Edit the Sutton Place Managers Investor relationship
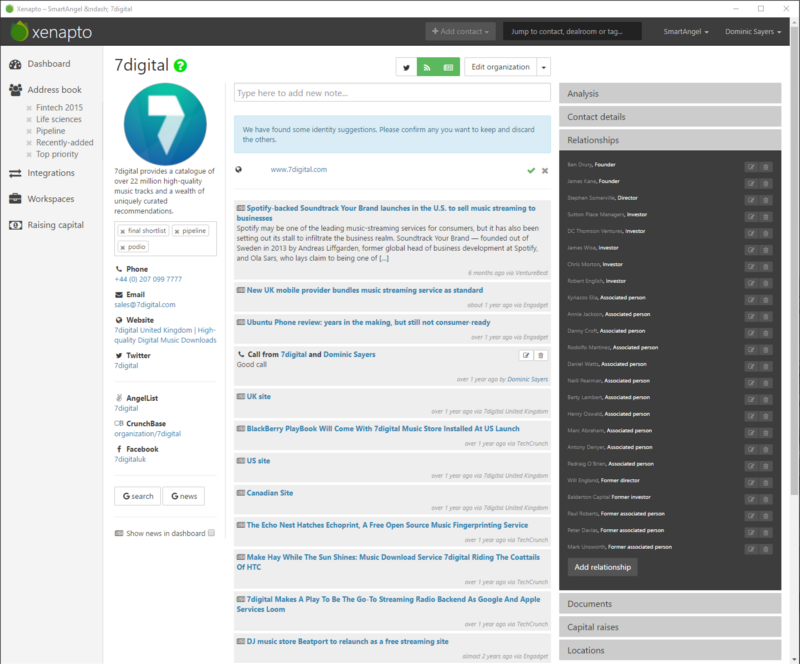 (x=751, y=216)
